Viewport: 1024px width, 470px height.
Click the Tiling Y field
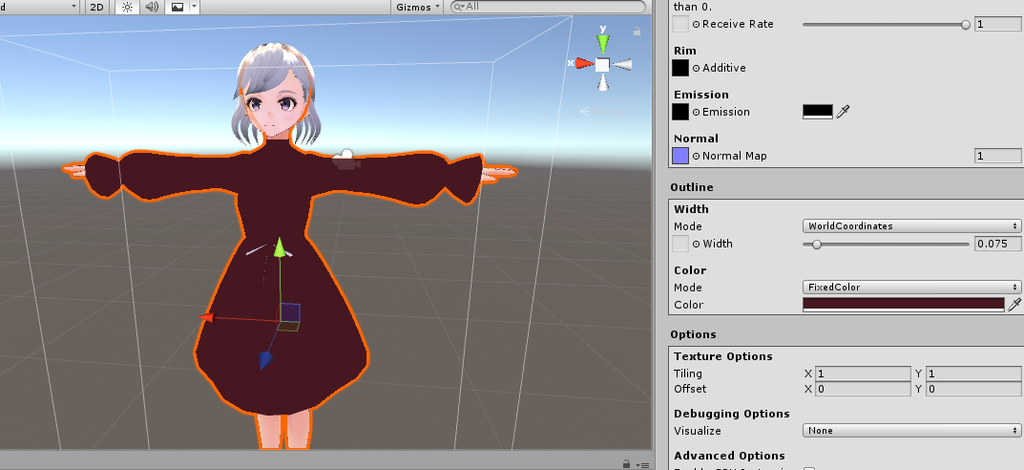(x=974, y=374)
